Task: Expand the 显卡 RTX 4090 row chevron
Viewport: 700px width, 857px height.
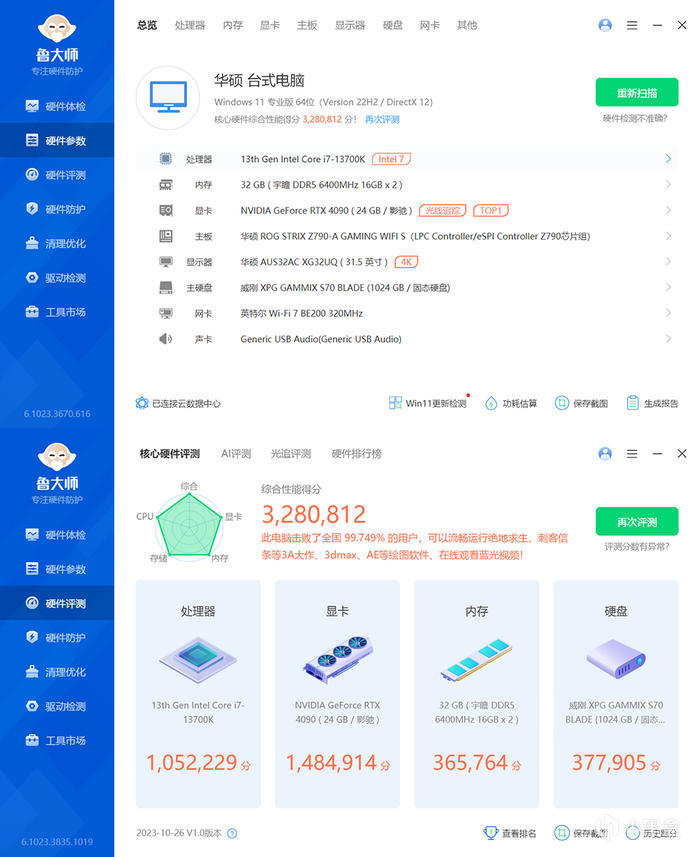Action: (668, 210)
